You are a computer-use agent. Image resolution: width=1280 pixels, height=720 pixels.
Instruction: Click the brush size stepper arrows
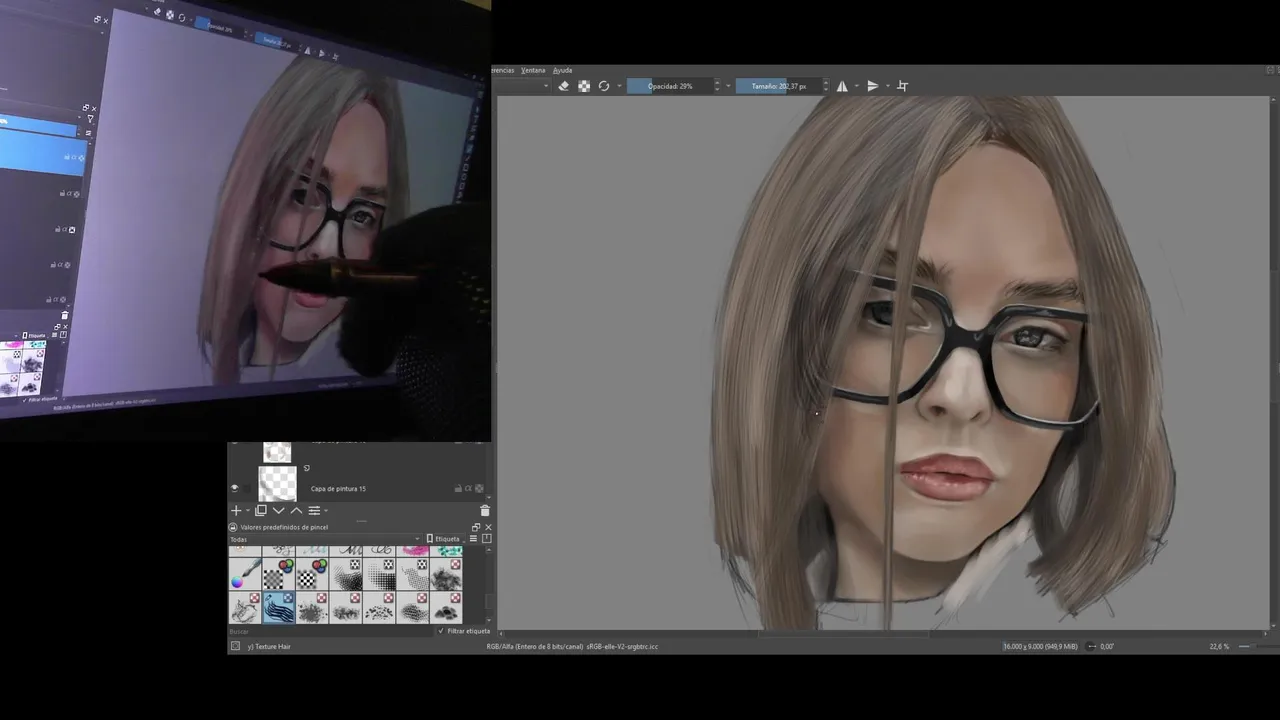point(826,86)
